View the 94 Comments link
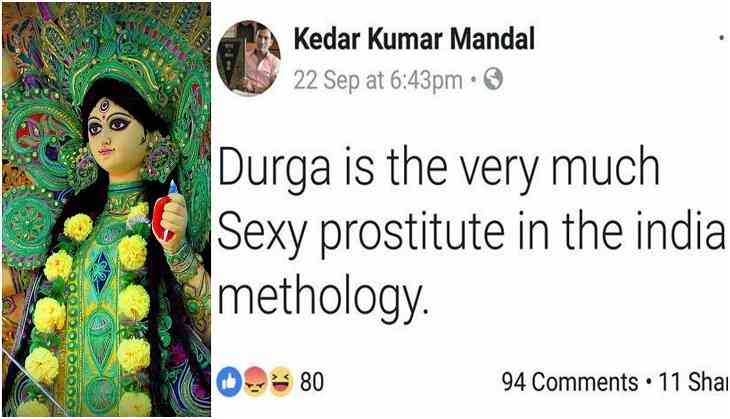This screenshot has width=730, height=419. point(570,382)
